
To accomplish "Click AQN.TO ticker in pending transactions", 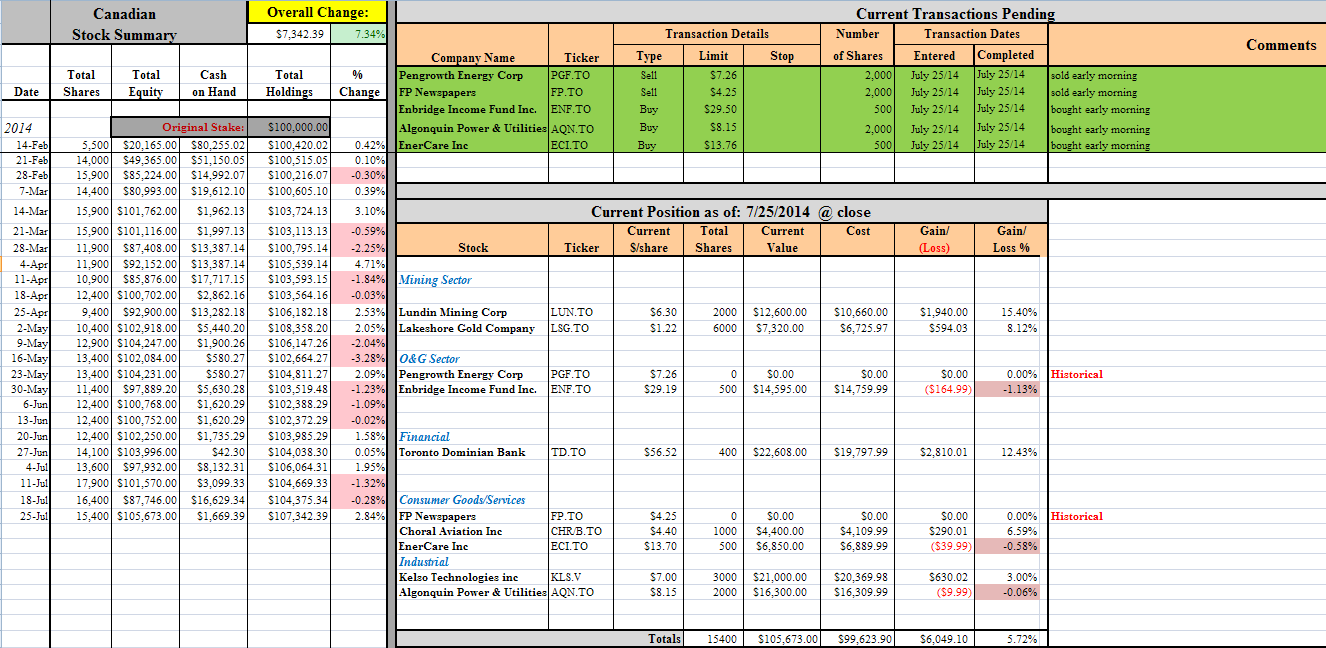I will (x=572, y=129).
